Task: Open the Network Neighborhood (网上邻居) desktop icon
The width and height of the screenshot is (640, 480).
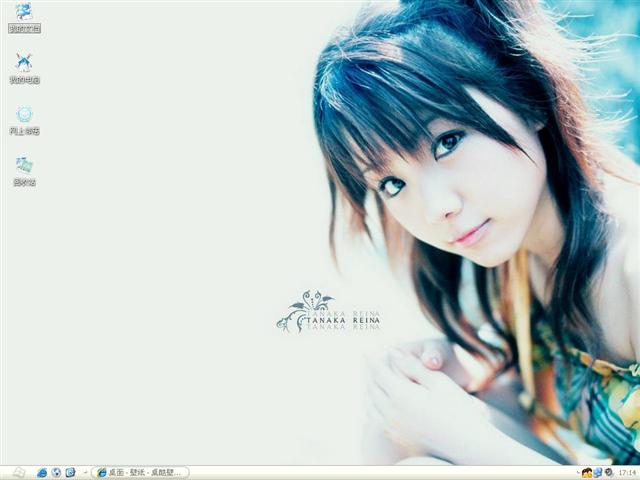Action: 24,120
